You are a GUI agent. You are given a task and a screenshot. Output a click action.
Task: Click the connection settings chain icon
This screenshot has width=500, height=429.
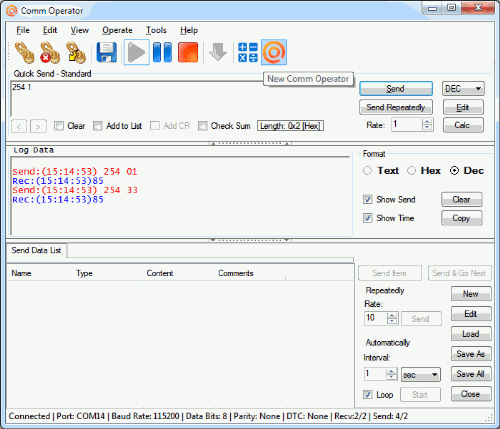(76, 52)
